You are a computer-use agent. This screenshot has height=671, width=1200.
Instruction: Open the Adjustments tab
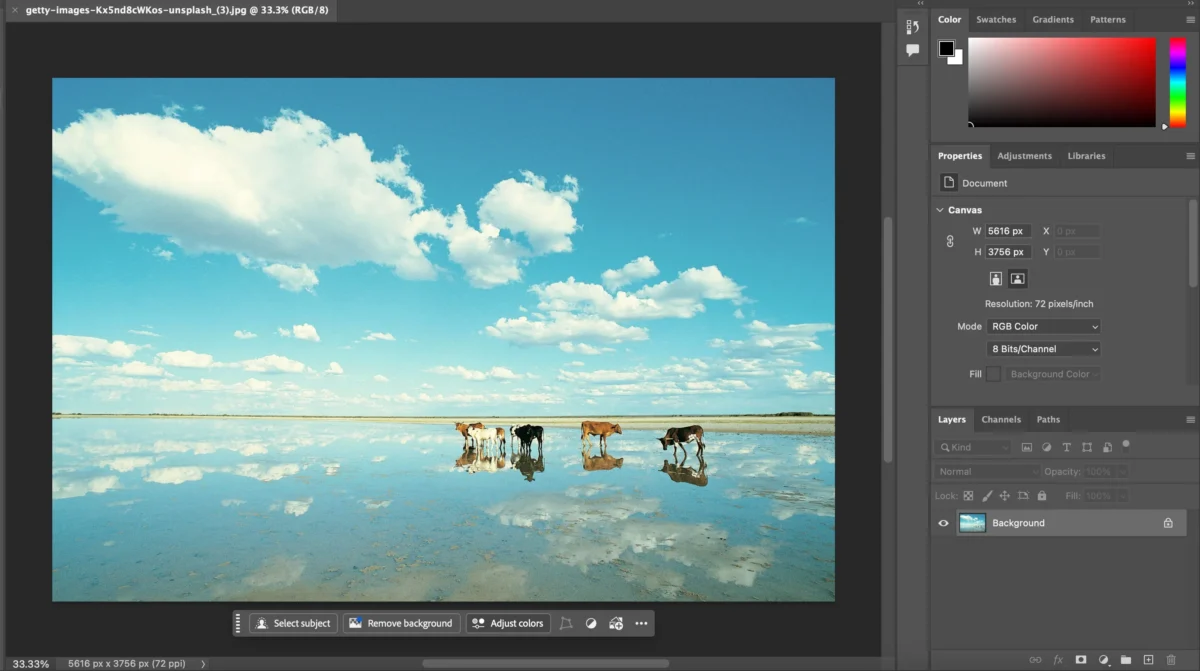pos(1024,156)
